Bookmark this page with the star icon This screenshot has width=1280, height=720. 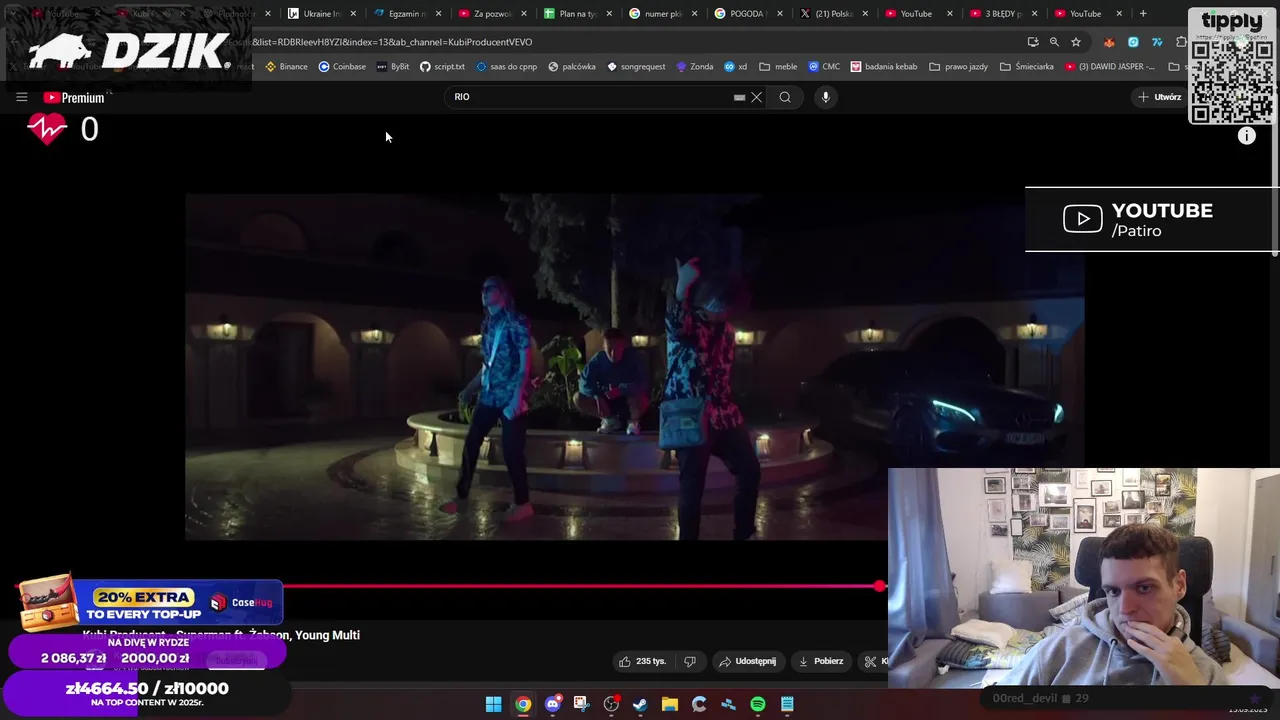pos(1076,42)
